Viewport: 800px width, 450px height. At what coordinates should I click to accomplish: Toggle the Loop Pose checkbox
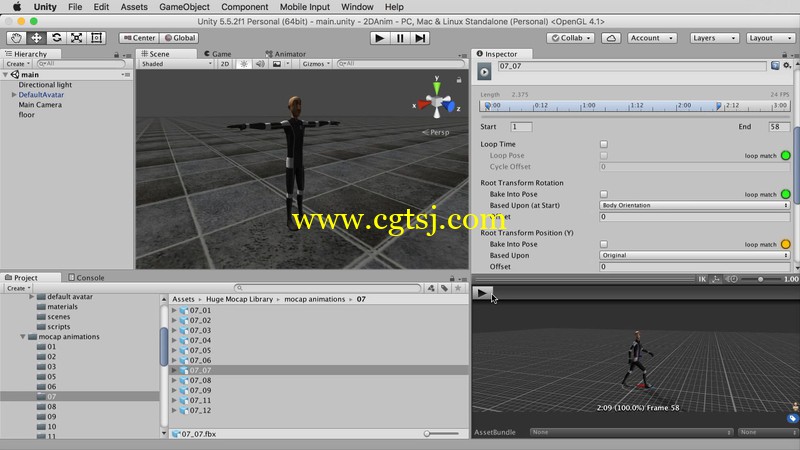(604, 156)
